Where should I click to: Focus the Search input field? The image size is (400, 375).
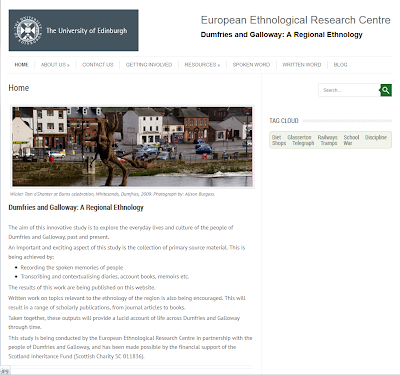pos(349,90)
